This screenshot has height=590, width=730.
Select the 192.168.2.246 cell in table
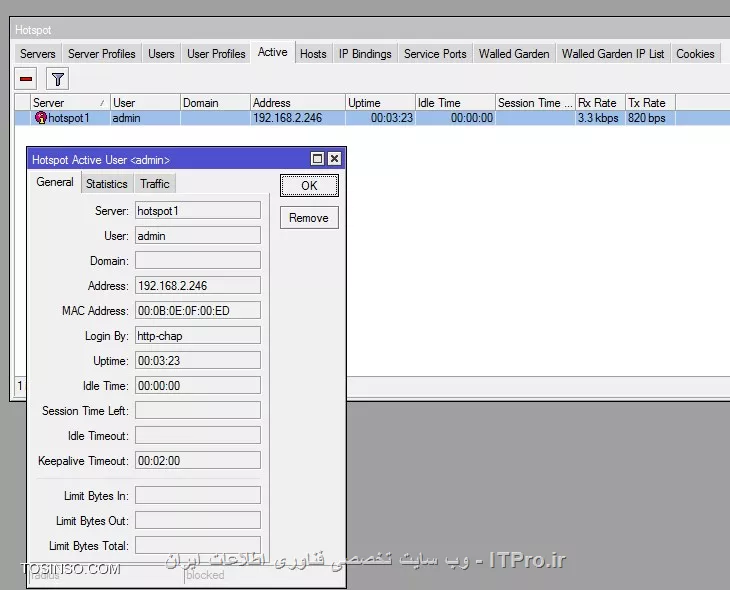[297, 118]
